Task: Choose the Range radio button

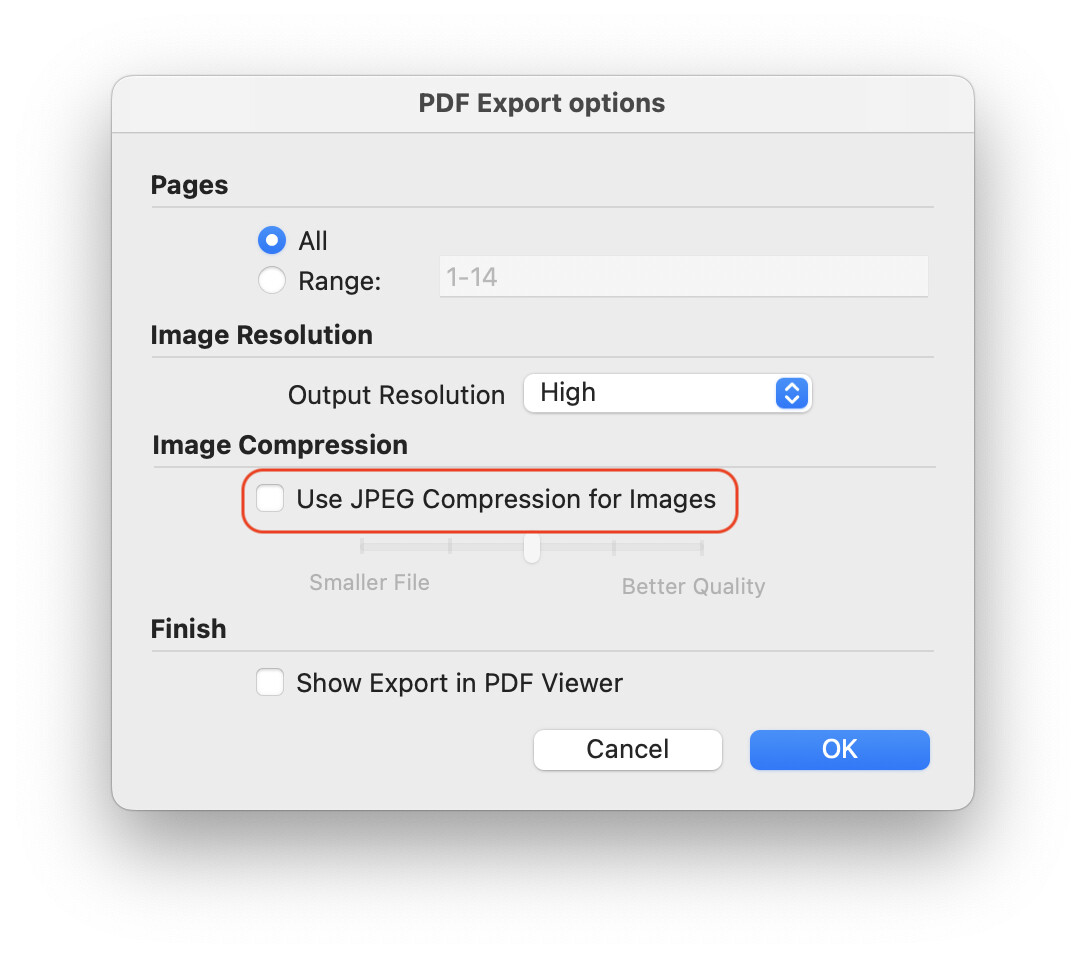Action: pyautogui.click(x=271, y=281)
